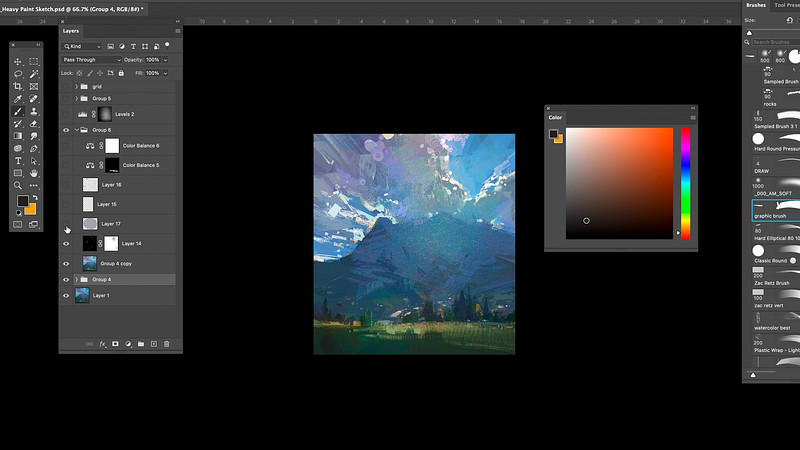Filter layers by pixel layers
This screenshot has height=450, width=800.
click(x=110, y=46)
